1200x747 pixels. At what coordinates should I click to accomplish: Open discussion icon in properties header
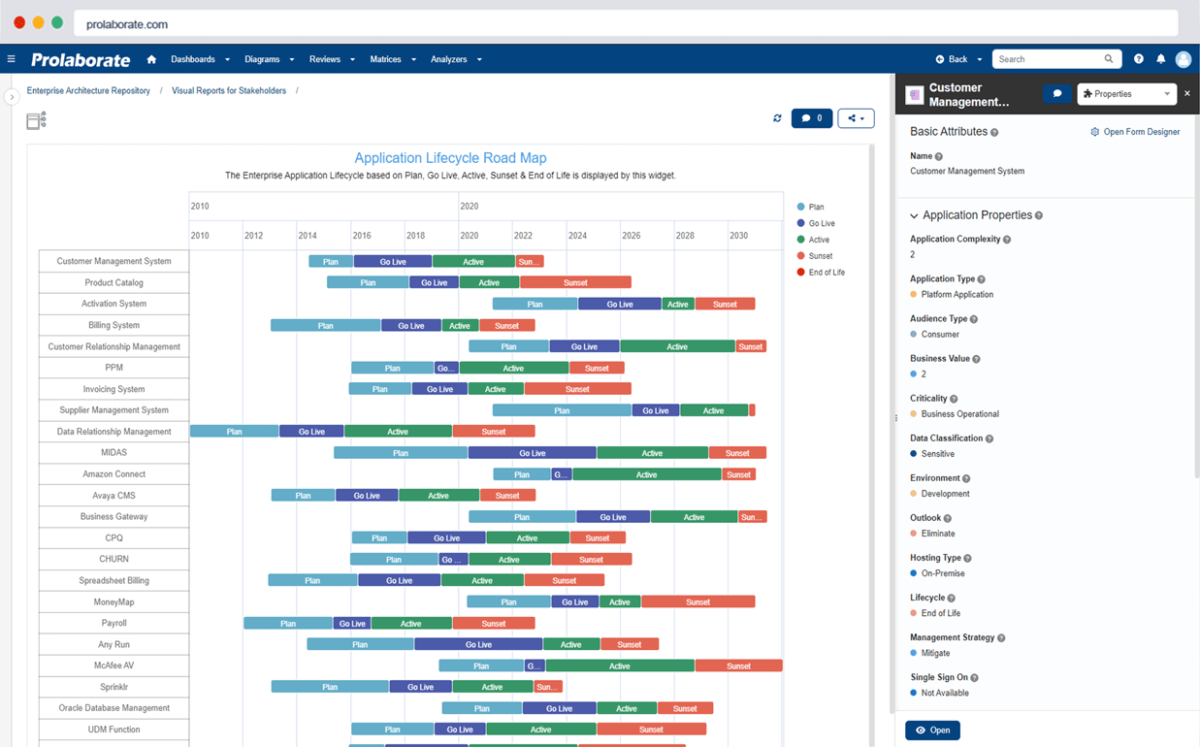[1057, 94]
